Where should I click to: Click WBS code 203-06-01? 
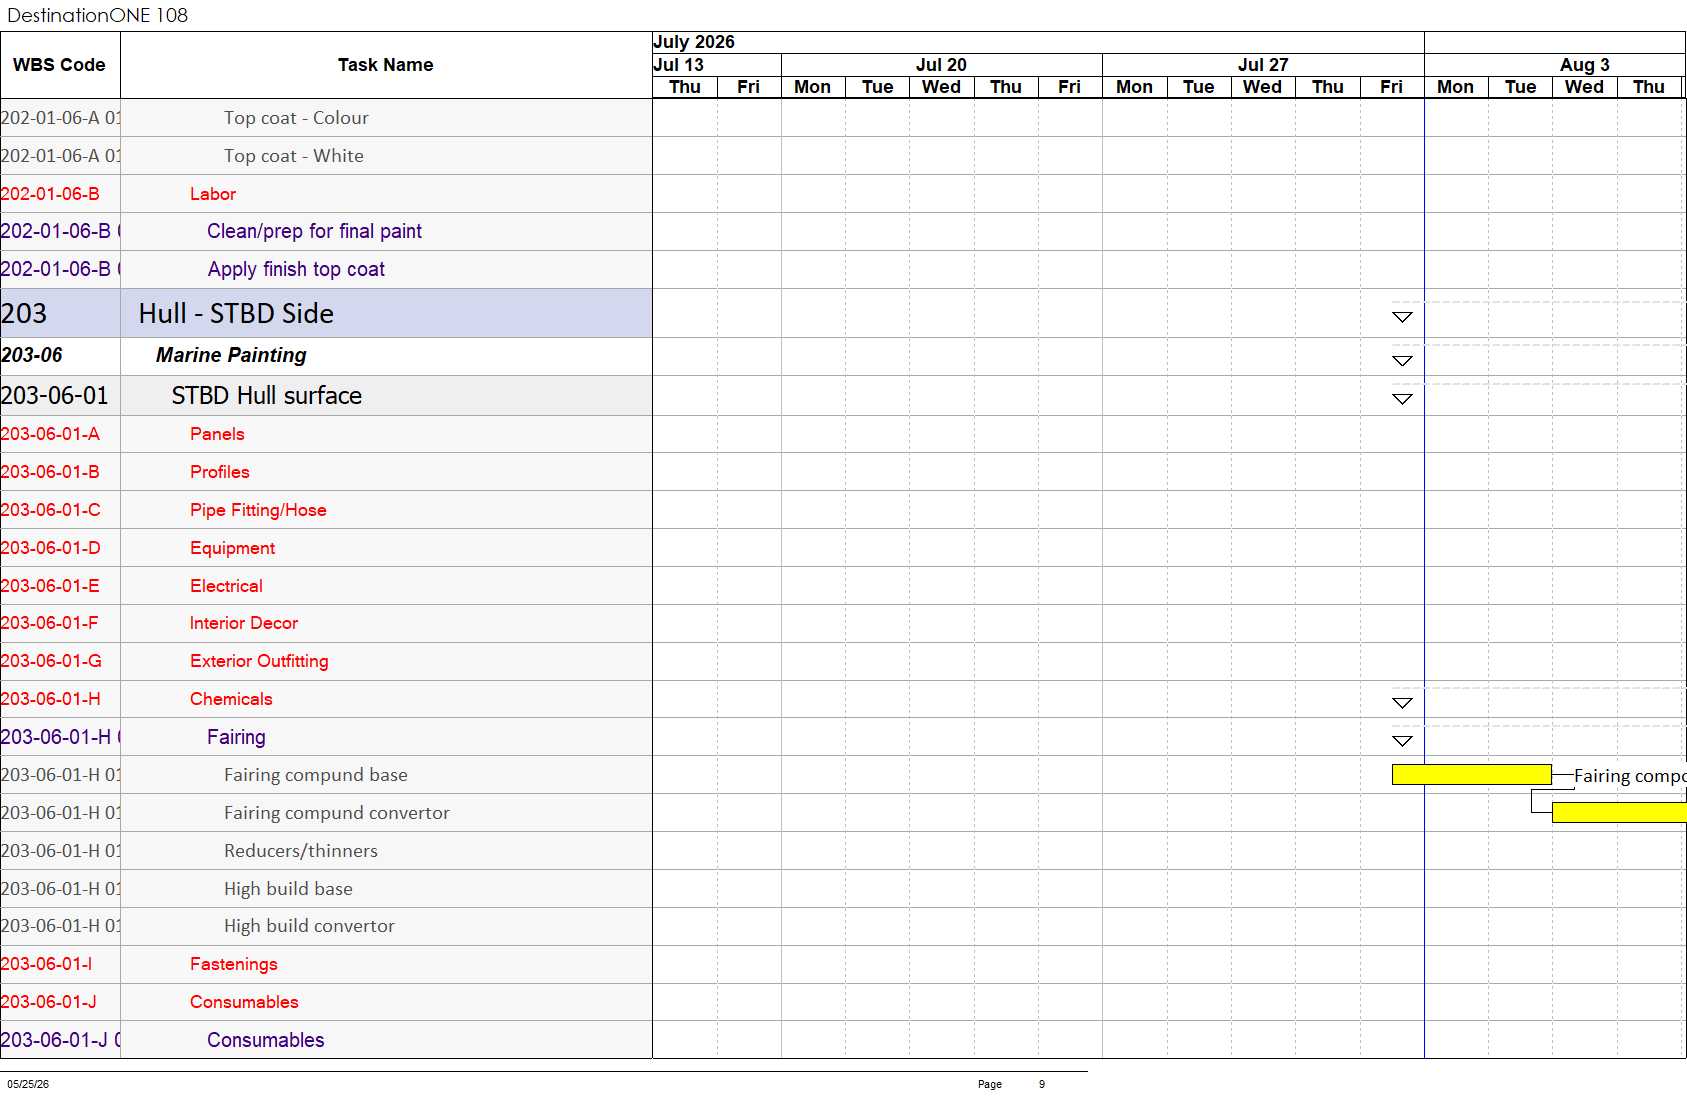tap(55, 396)
